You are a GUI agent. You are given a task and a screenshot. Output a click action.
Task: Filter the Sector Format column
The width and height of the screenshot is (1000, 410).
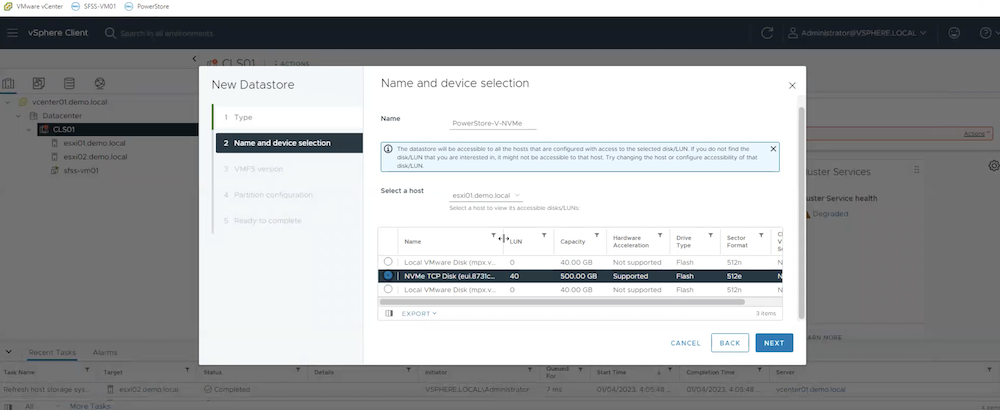[761, 235]
